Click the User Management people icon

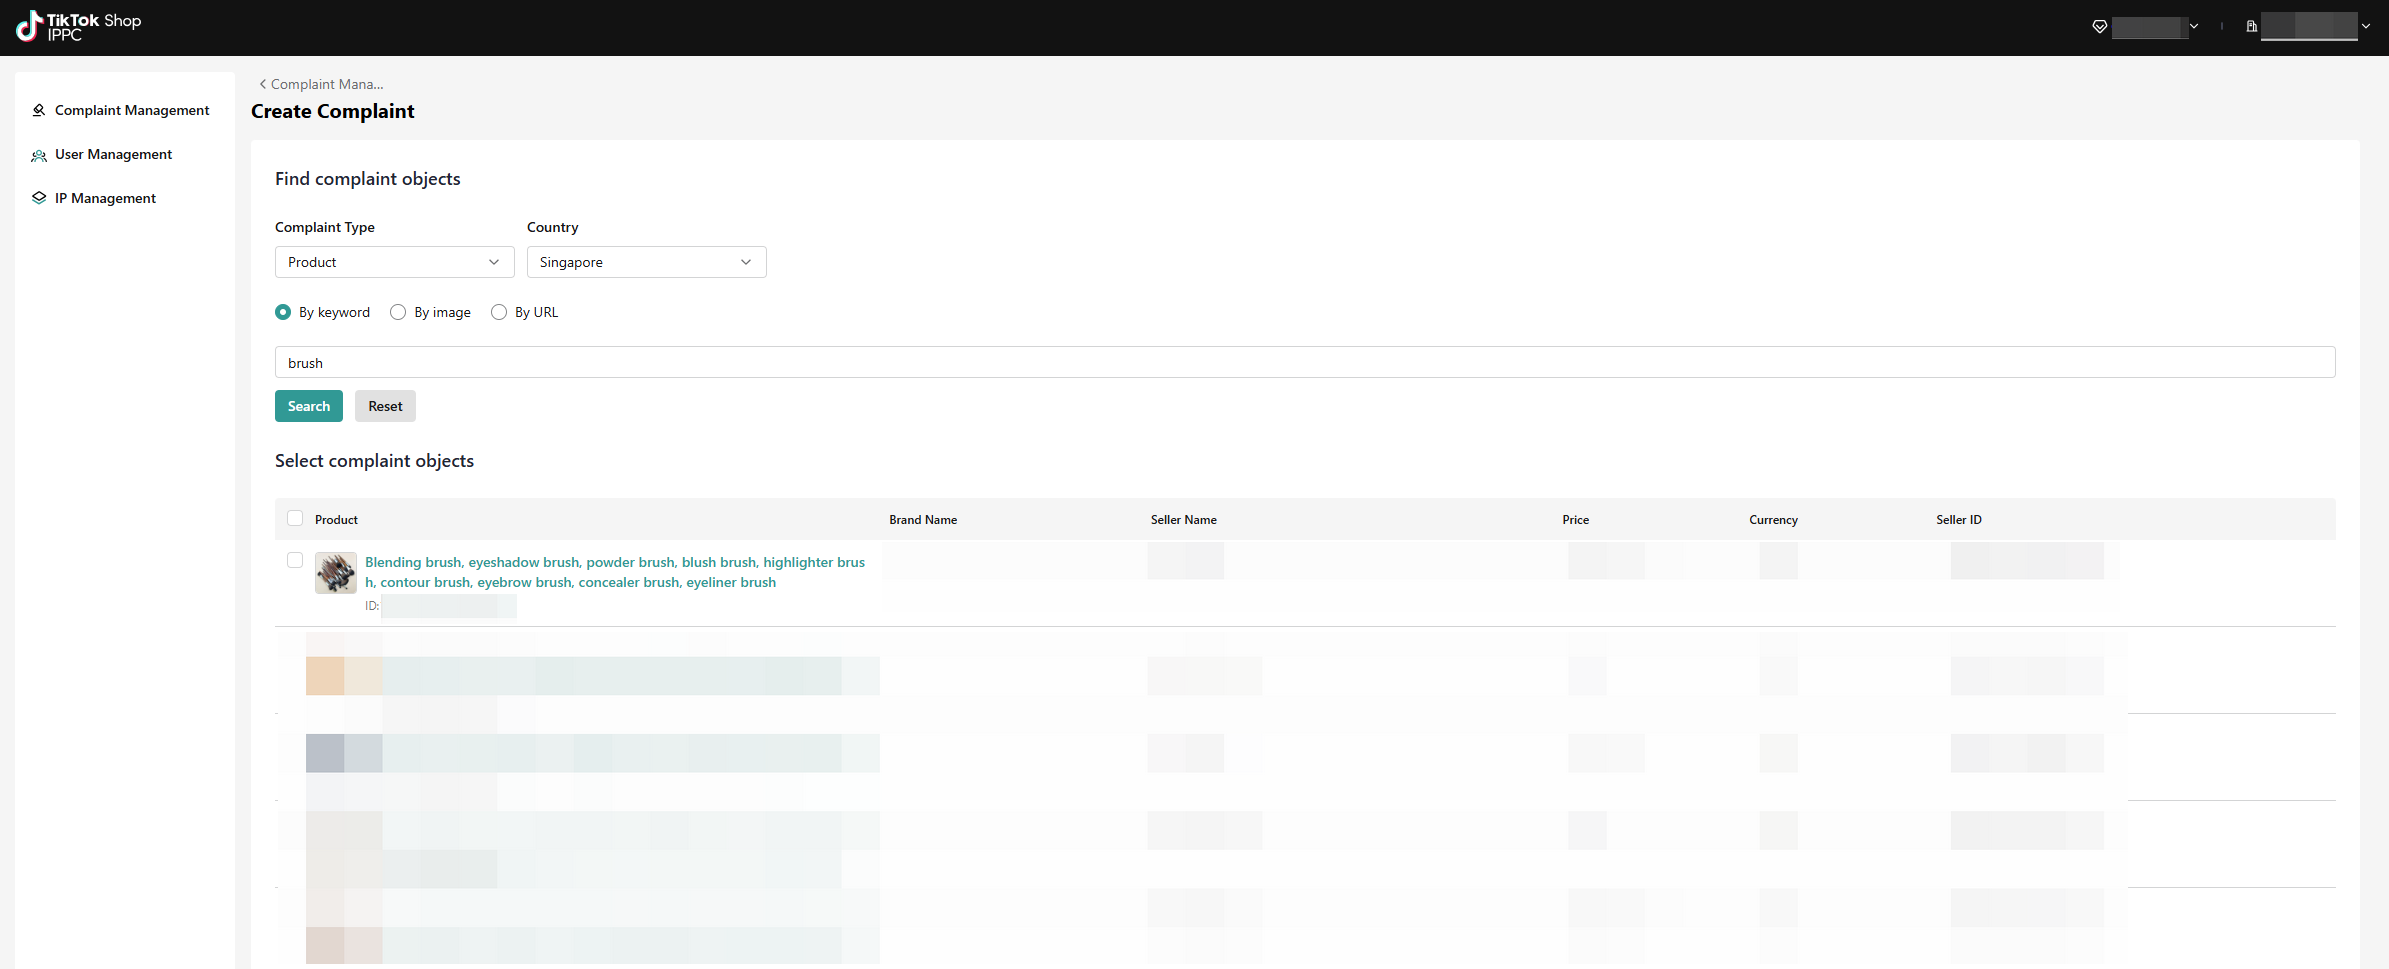(39, 155)
